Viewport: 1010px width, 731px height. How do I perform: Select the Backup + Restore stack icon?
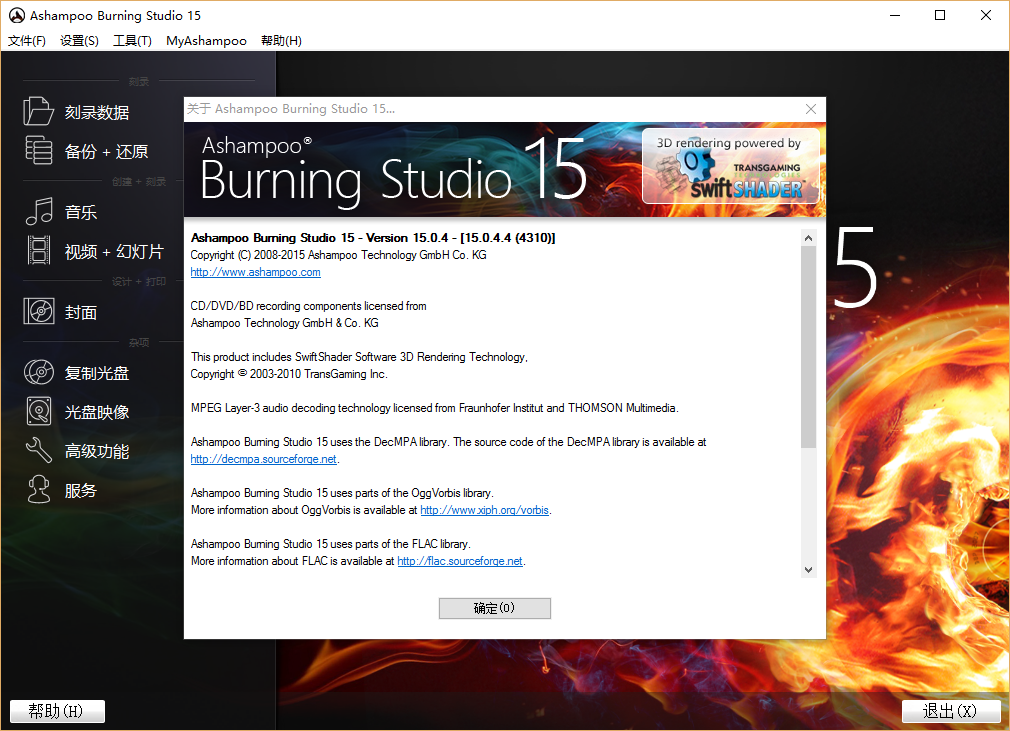[x=38, y=151]
